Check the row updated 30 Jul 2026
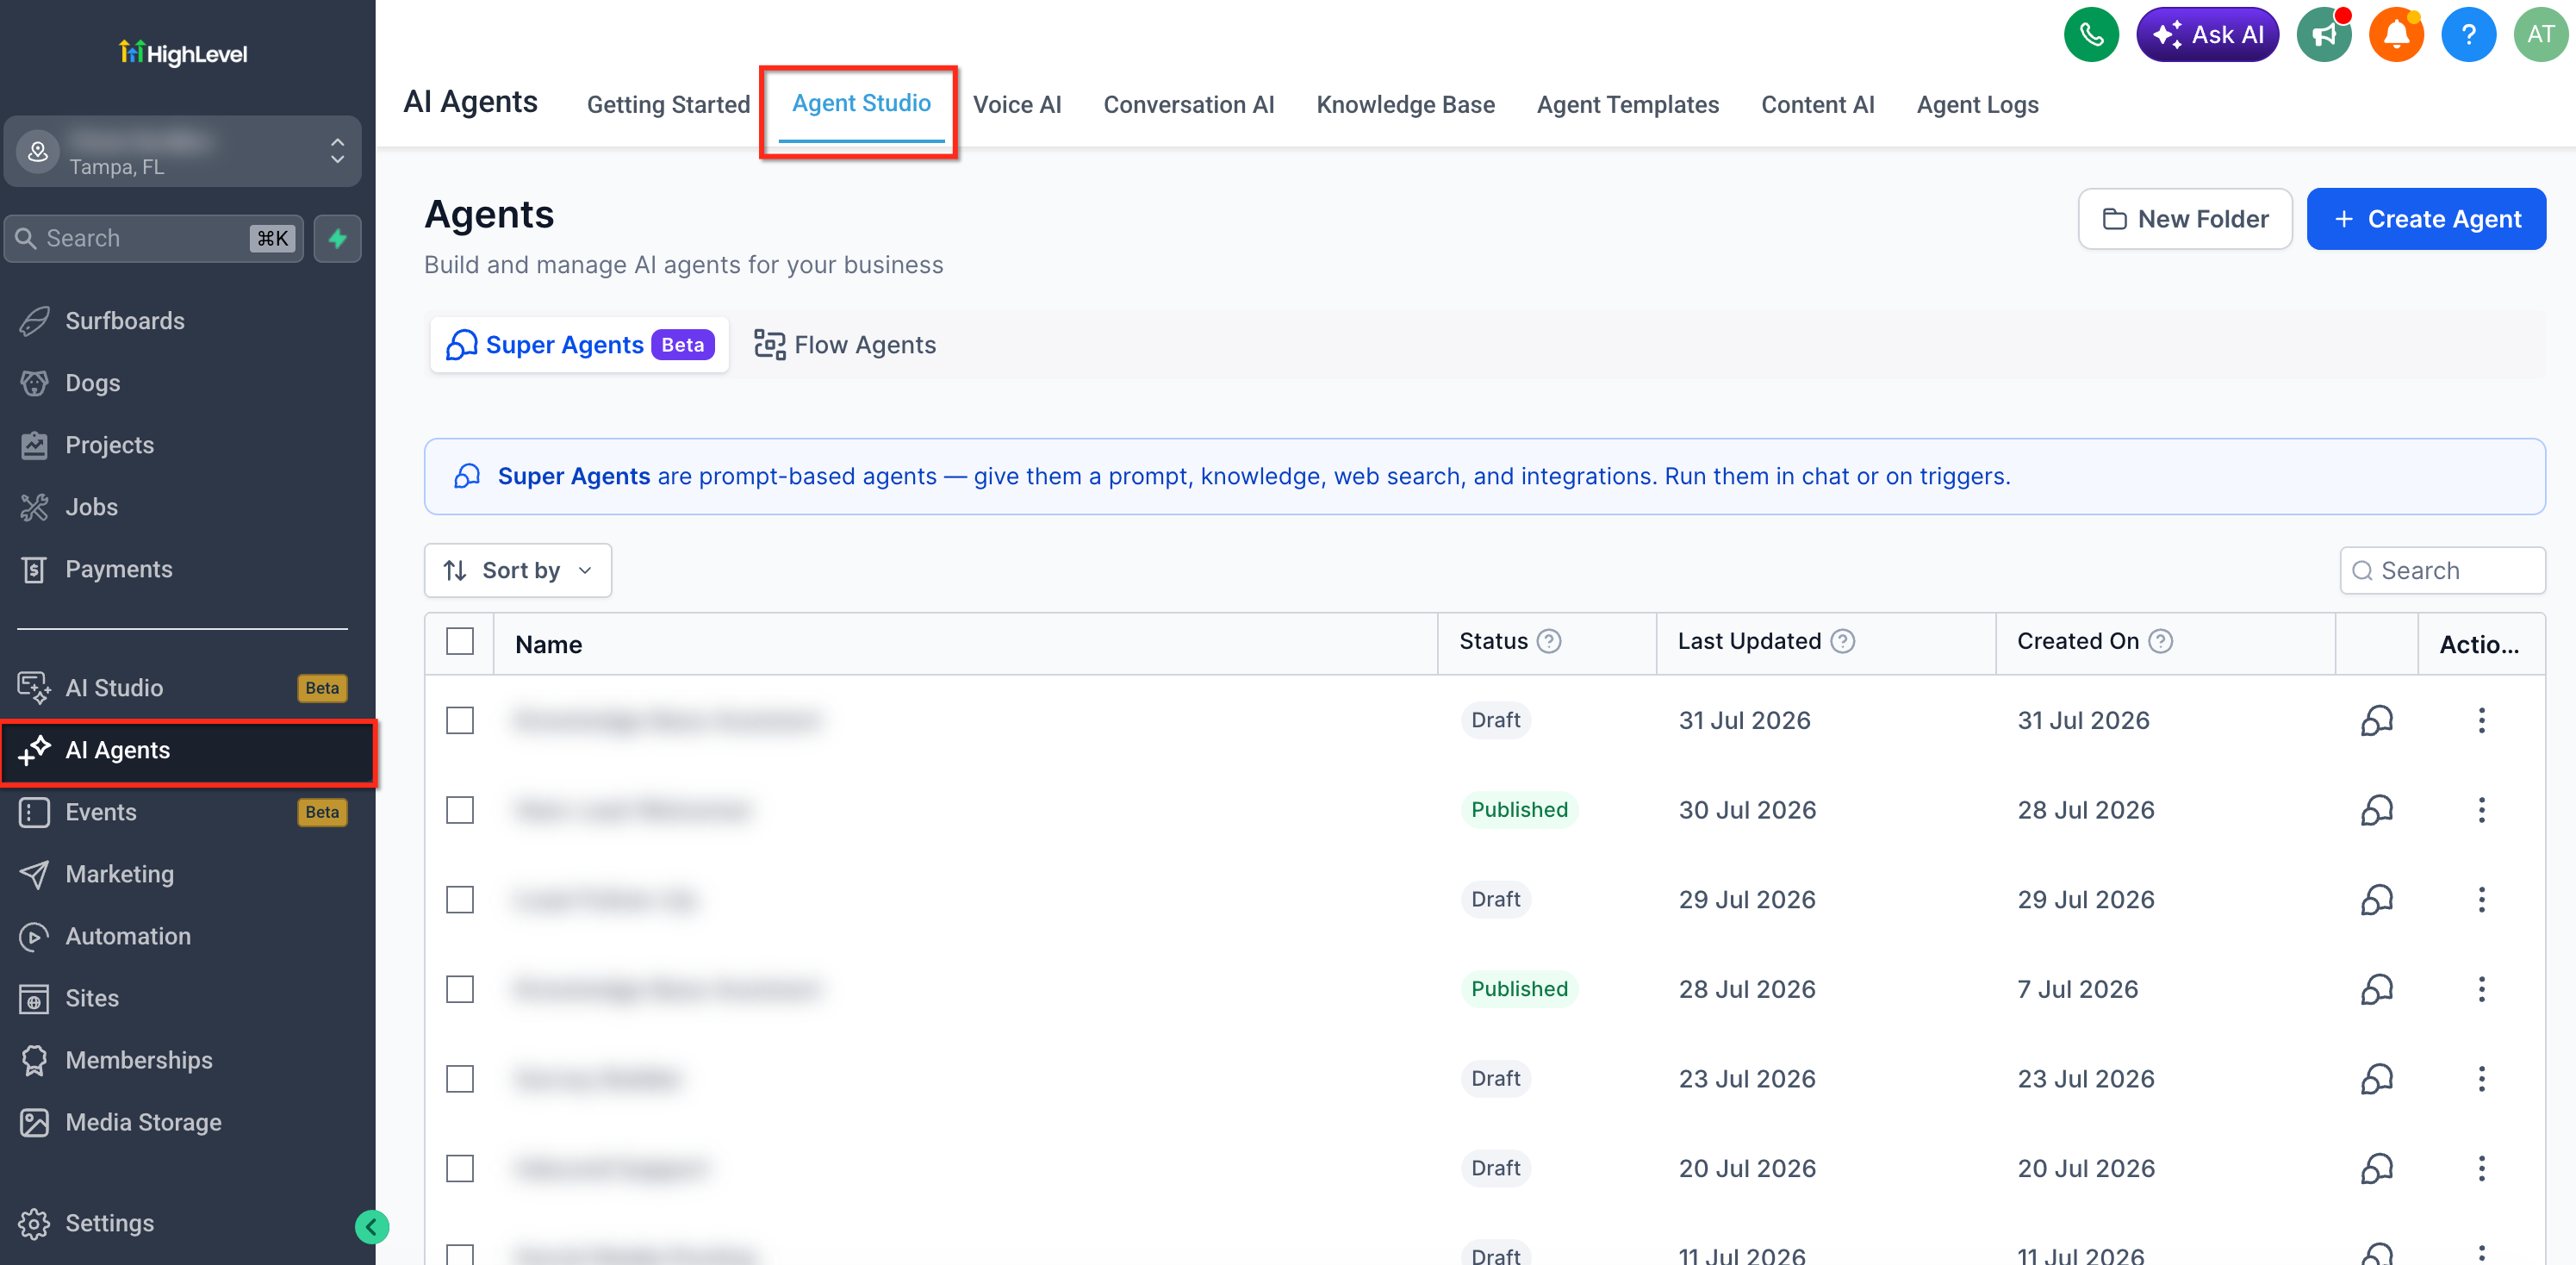The width and height of the screenshot is (2576, 1265). tap(460, 810)
